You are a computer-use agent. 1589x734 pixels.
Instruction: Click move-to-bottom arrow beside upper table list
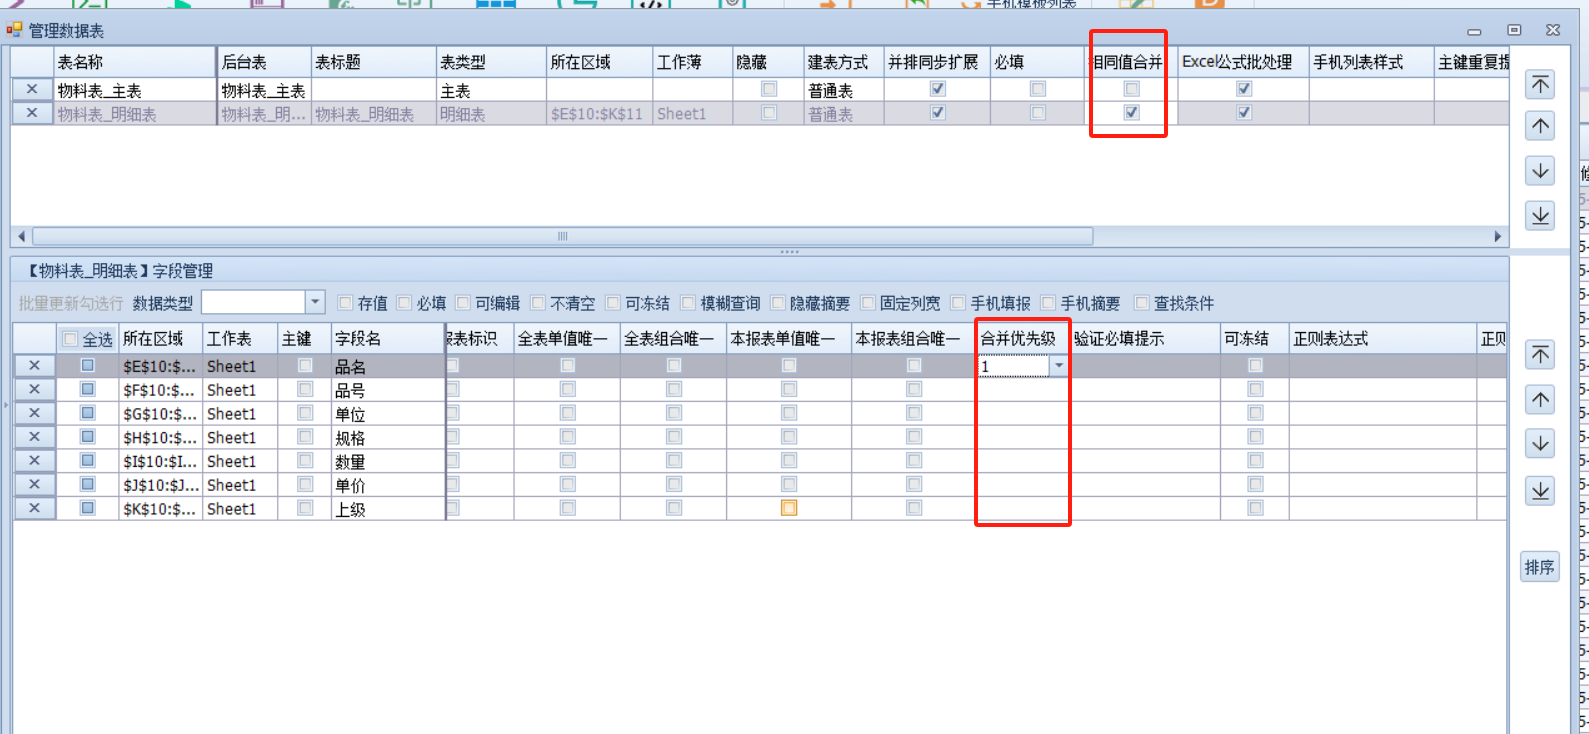[1540, 215]
